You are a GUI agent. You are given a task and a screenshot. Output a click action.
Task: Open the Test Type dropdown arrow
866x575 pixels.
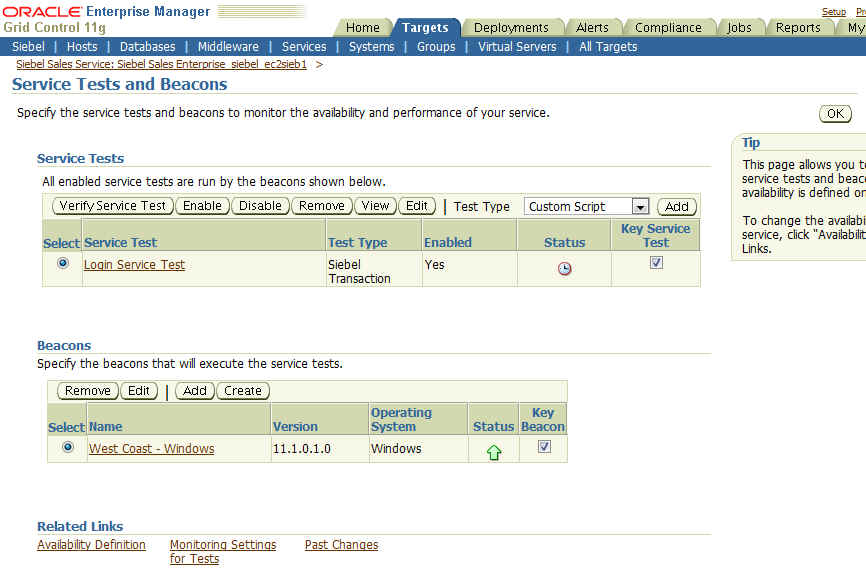click(640, 207)
